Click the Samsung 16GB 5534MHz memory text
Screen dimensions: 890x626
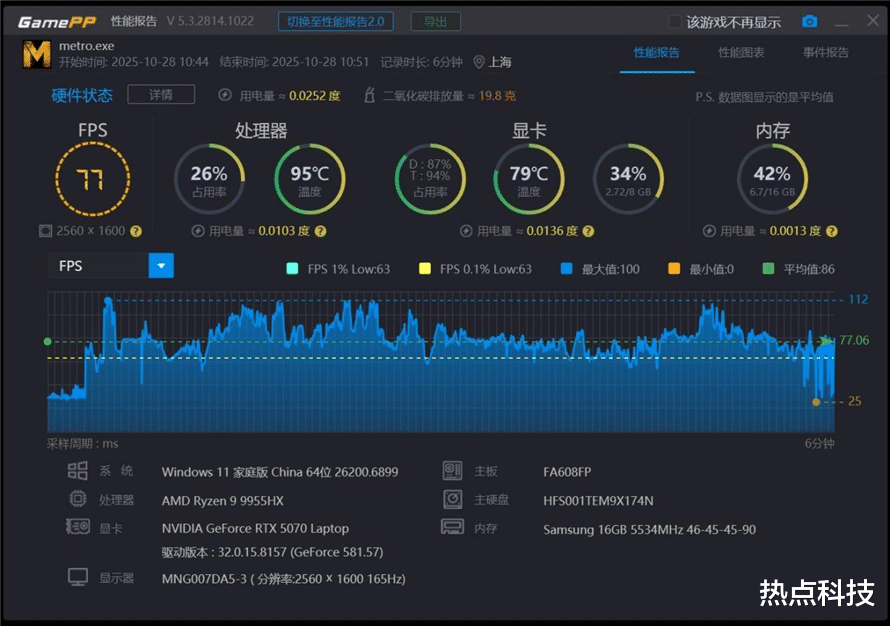click(x=649, y=530)
